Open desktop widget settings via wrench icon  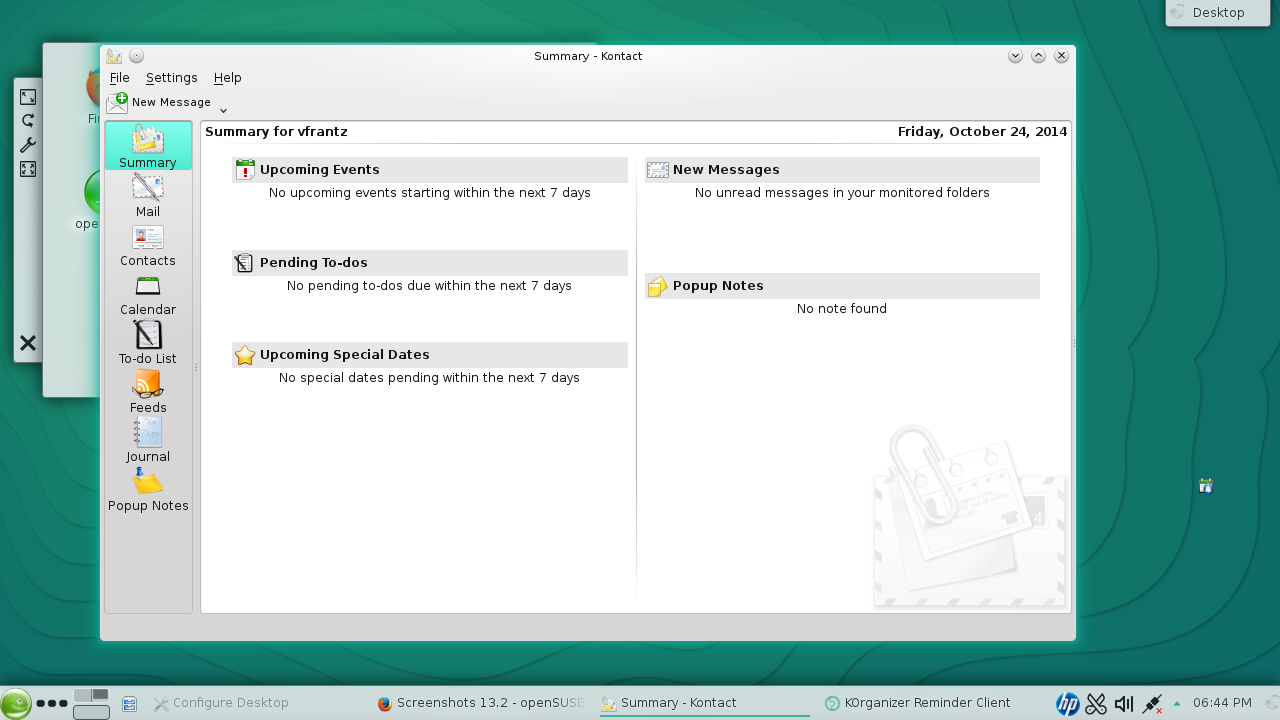point(28,145)
